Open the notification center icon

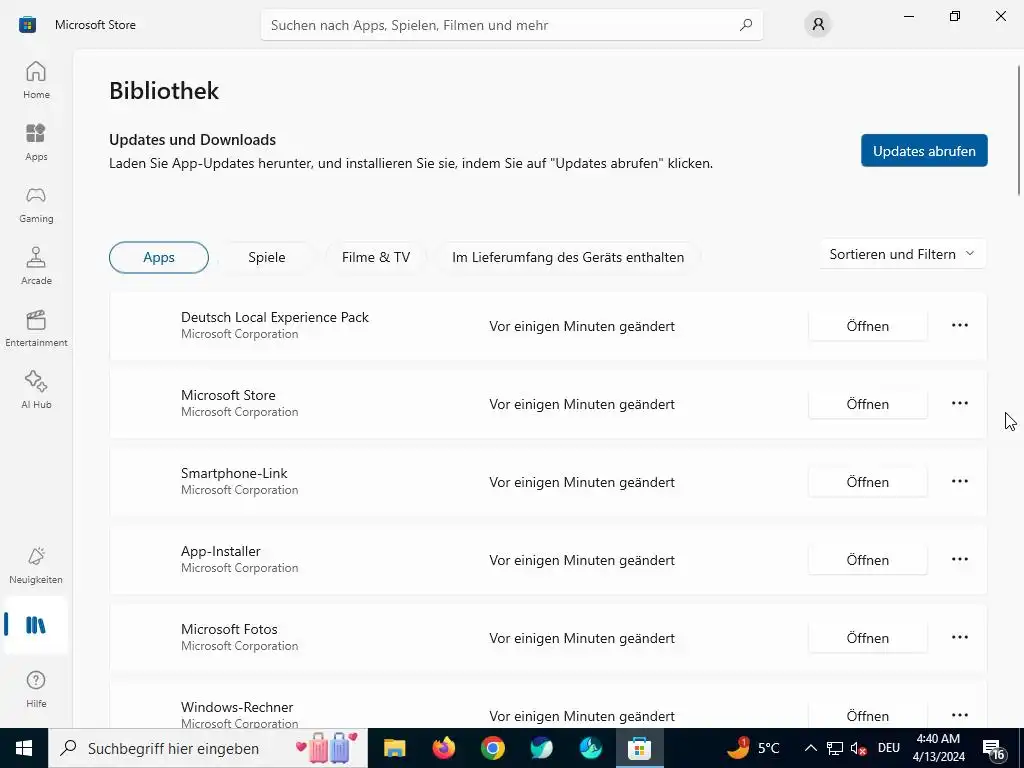tap(994, 749)
